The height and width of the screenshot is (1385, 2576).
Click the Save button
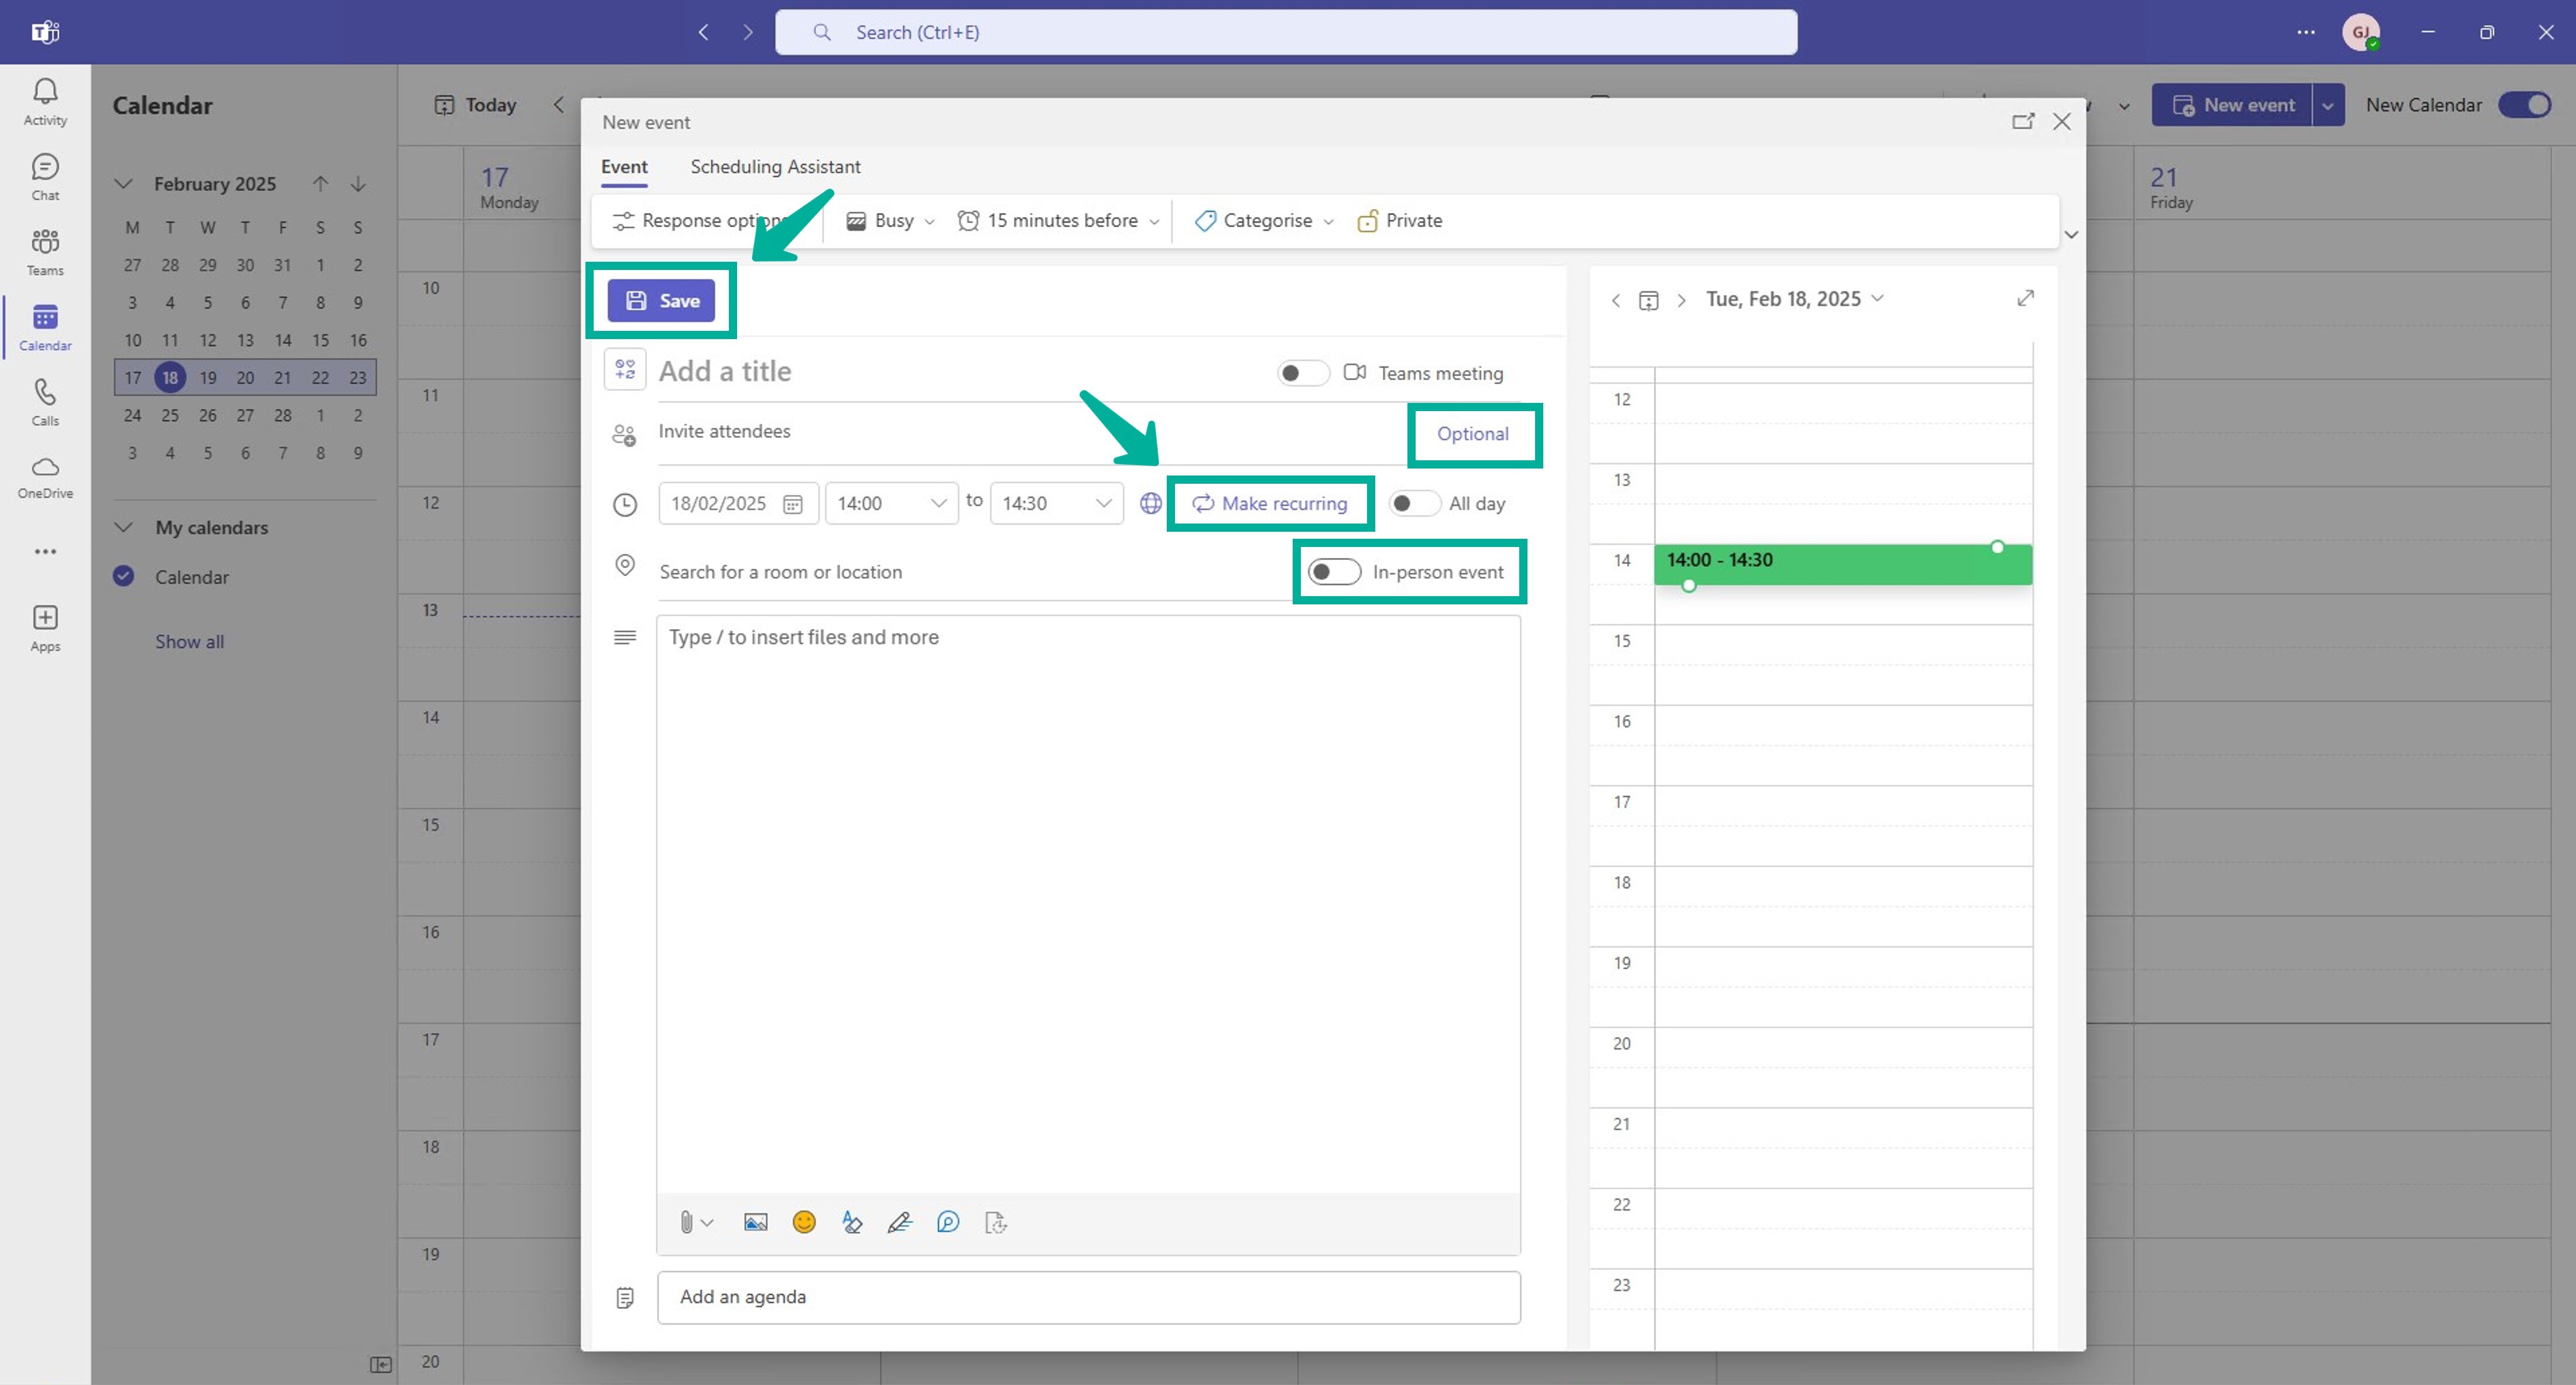pos(661,299)
